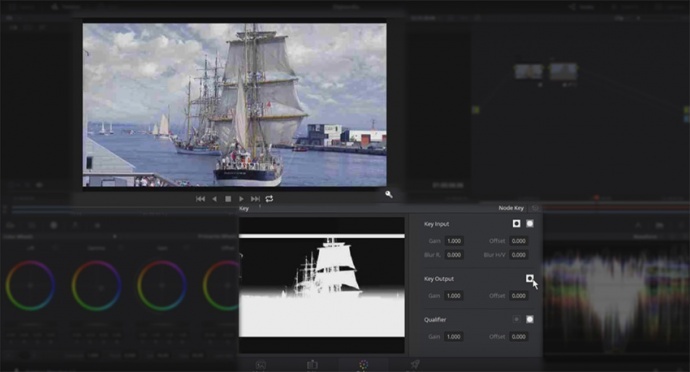Open the Deliver page rocket icon

pyautogui.click(x=415, y=364)
